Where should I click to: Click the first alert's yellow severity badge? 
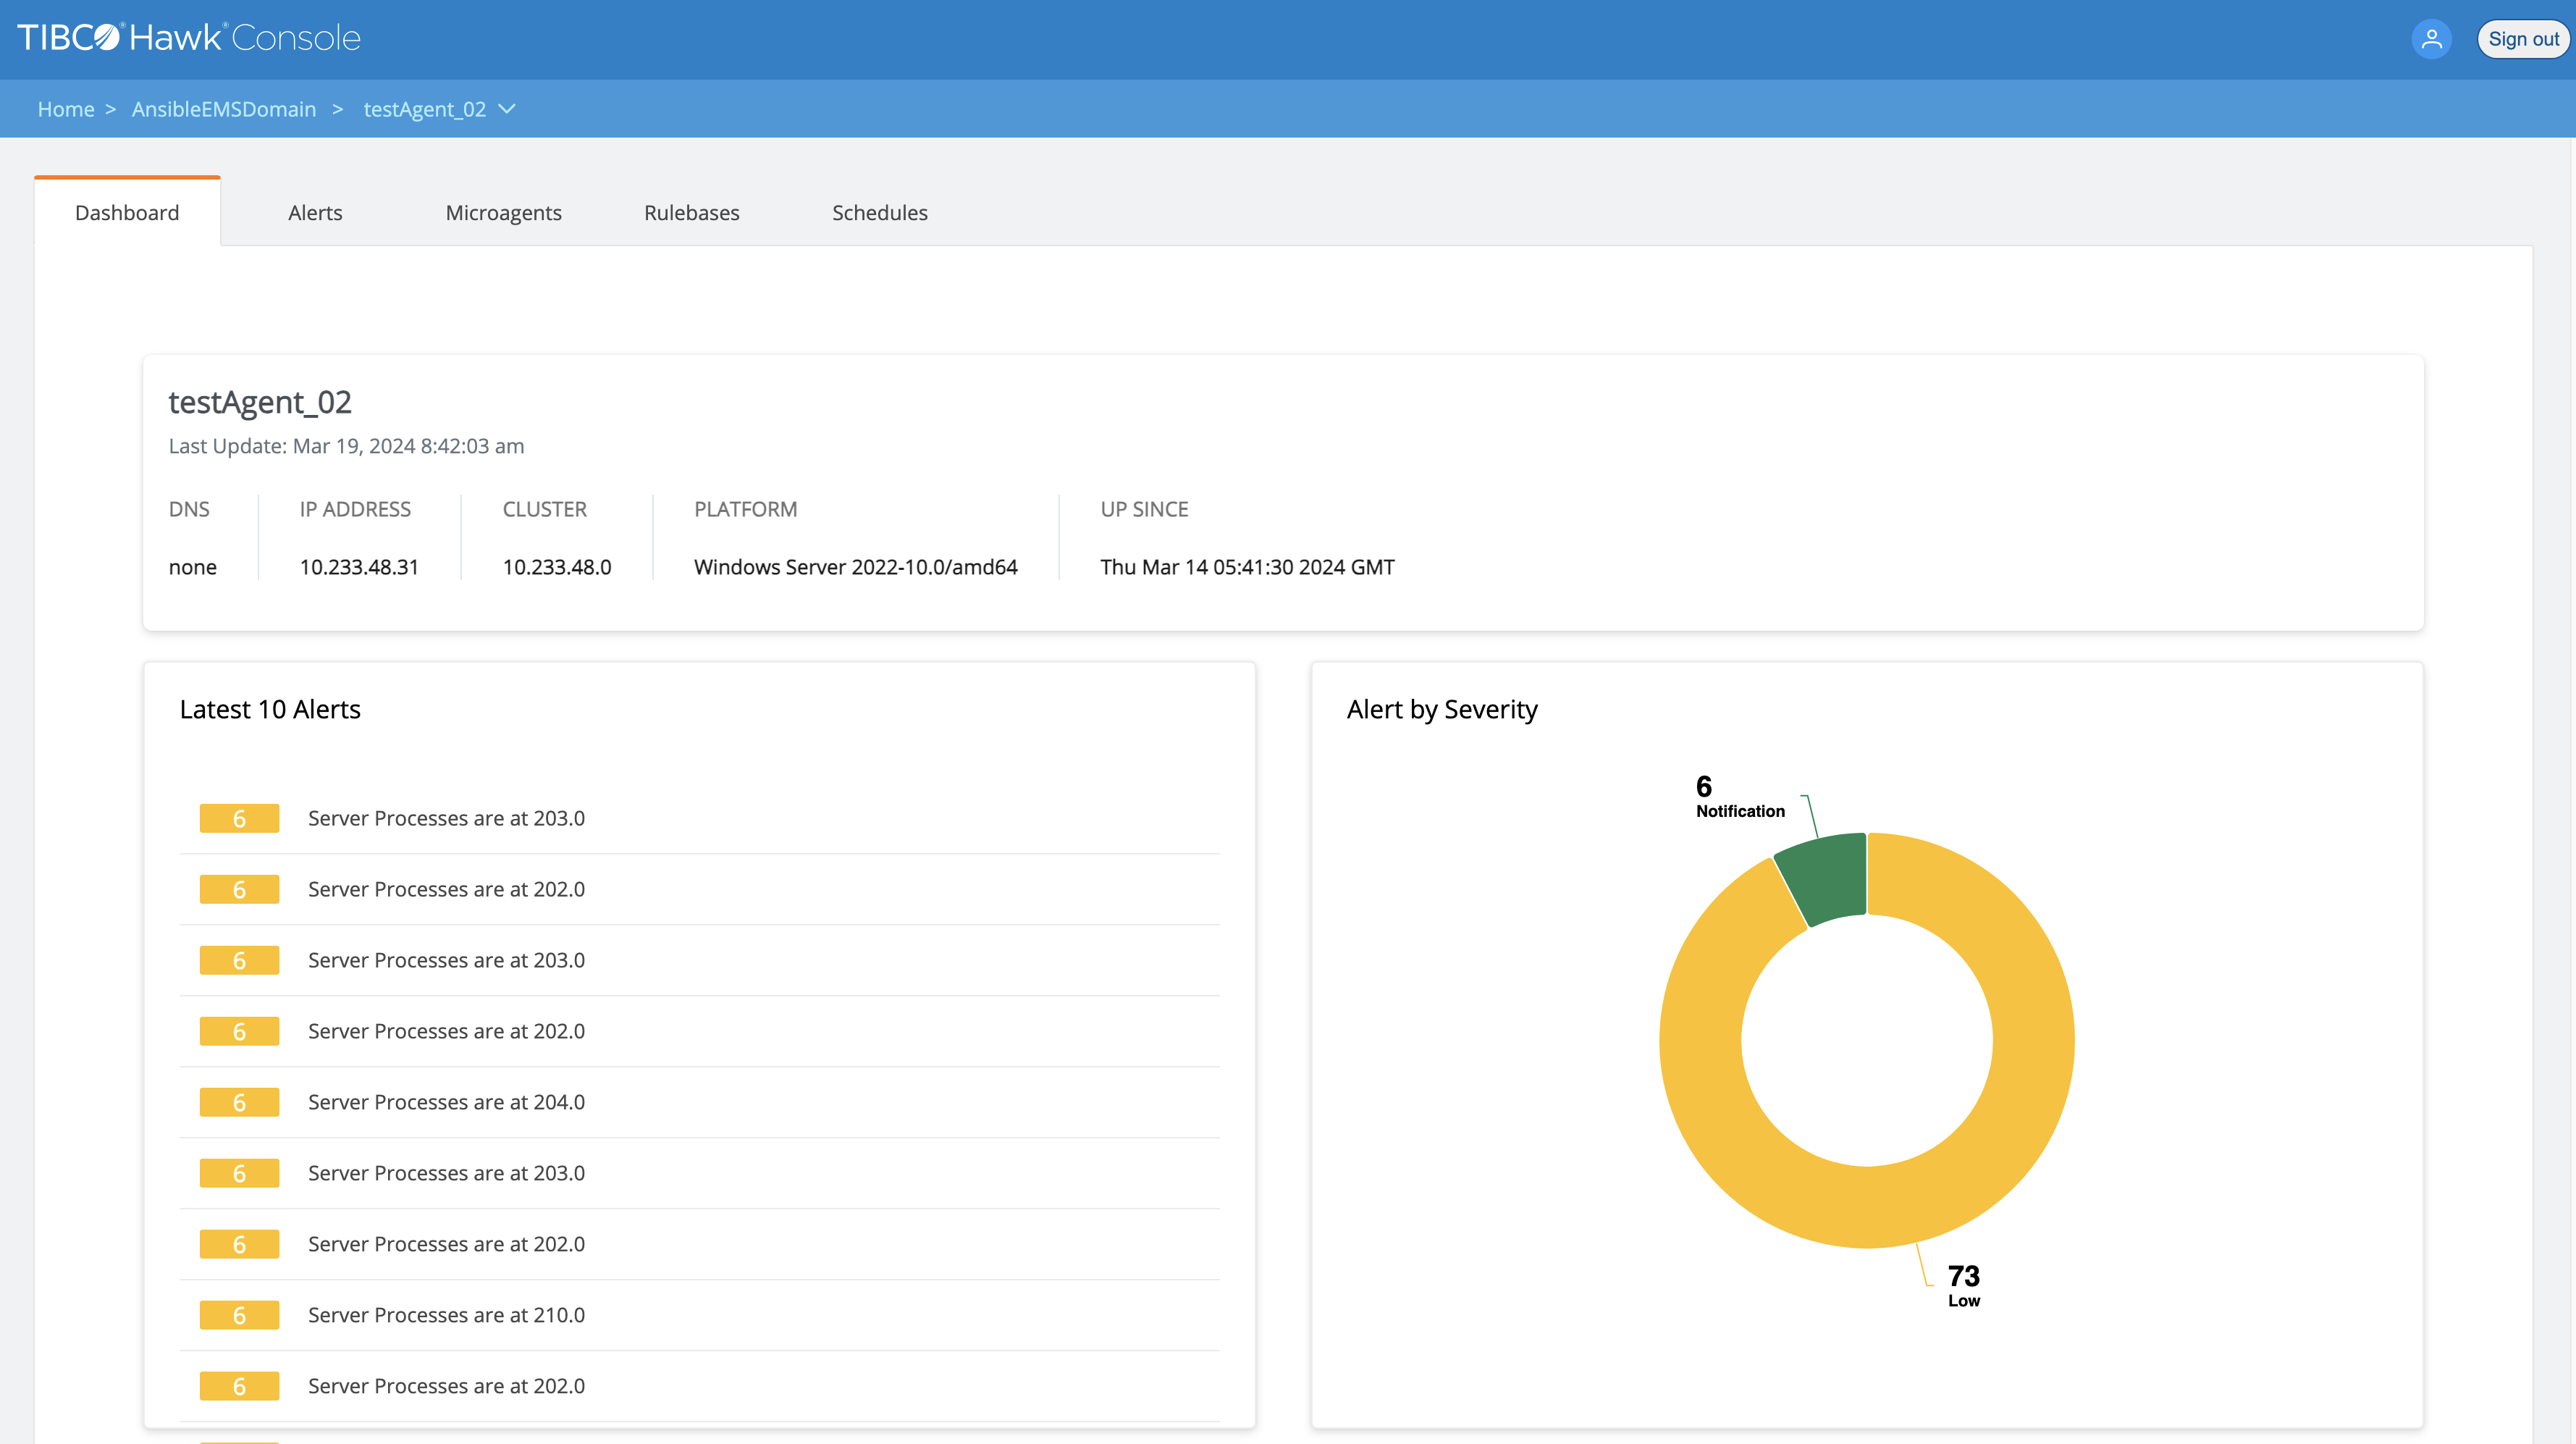239,818
